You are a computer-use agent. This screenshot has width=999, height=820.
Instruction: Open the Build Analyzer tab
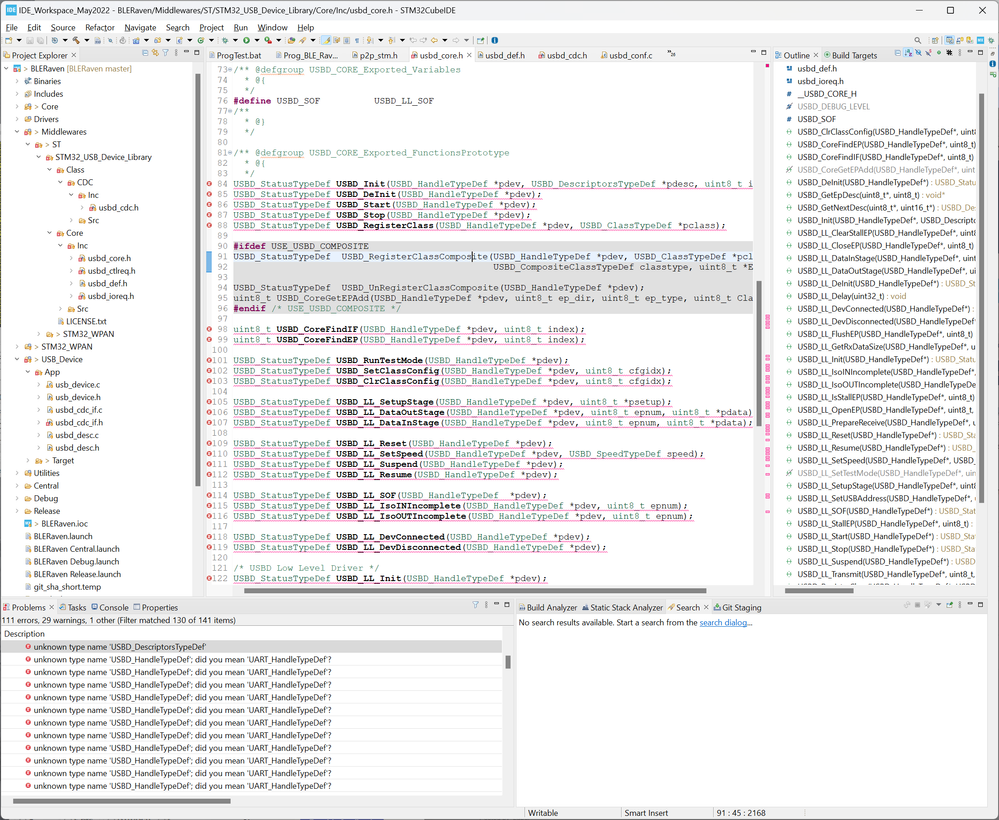[x=547, y=607]
